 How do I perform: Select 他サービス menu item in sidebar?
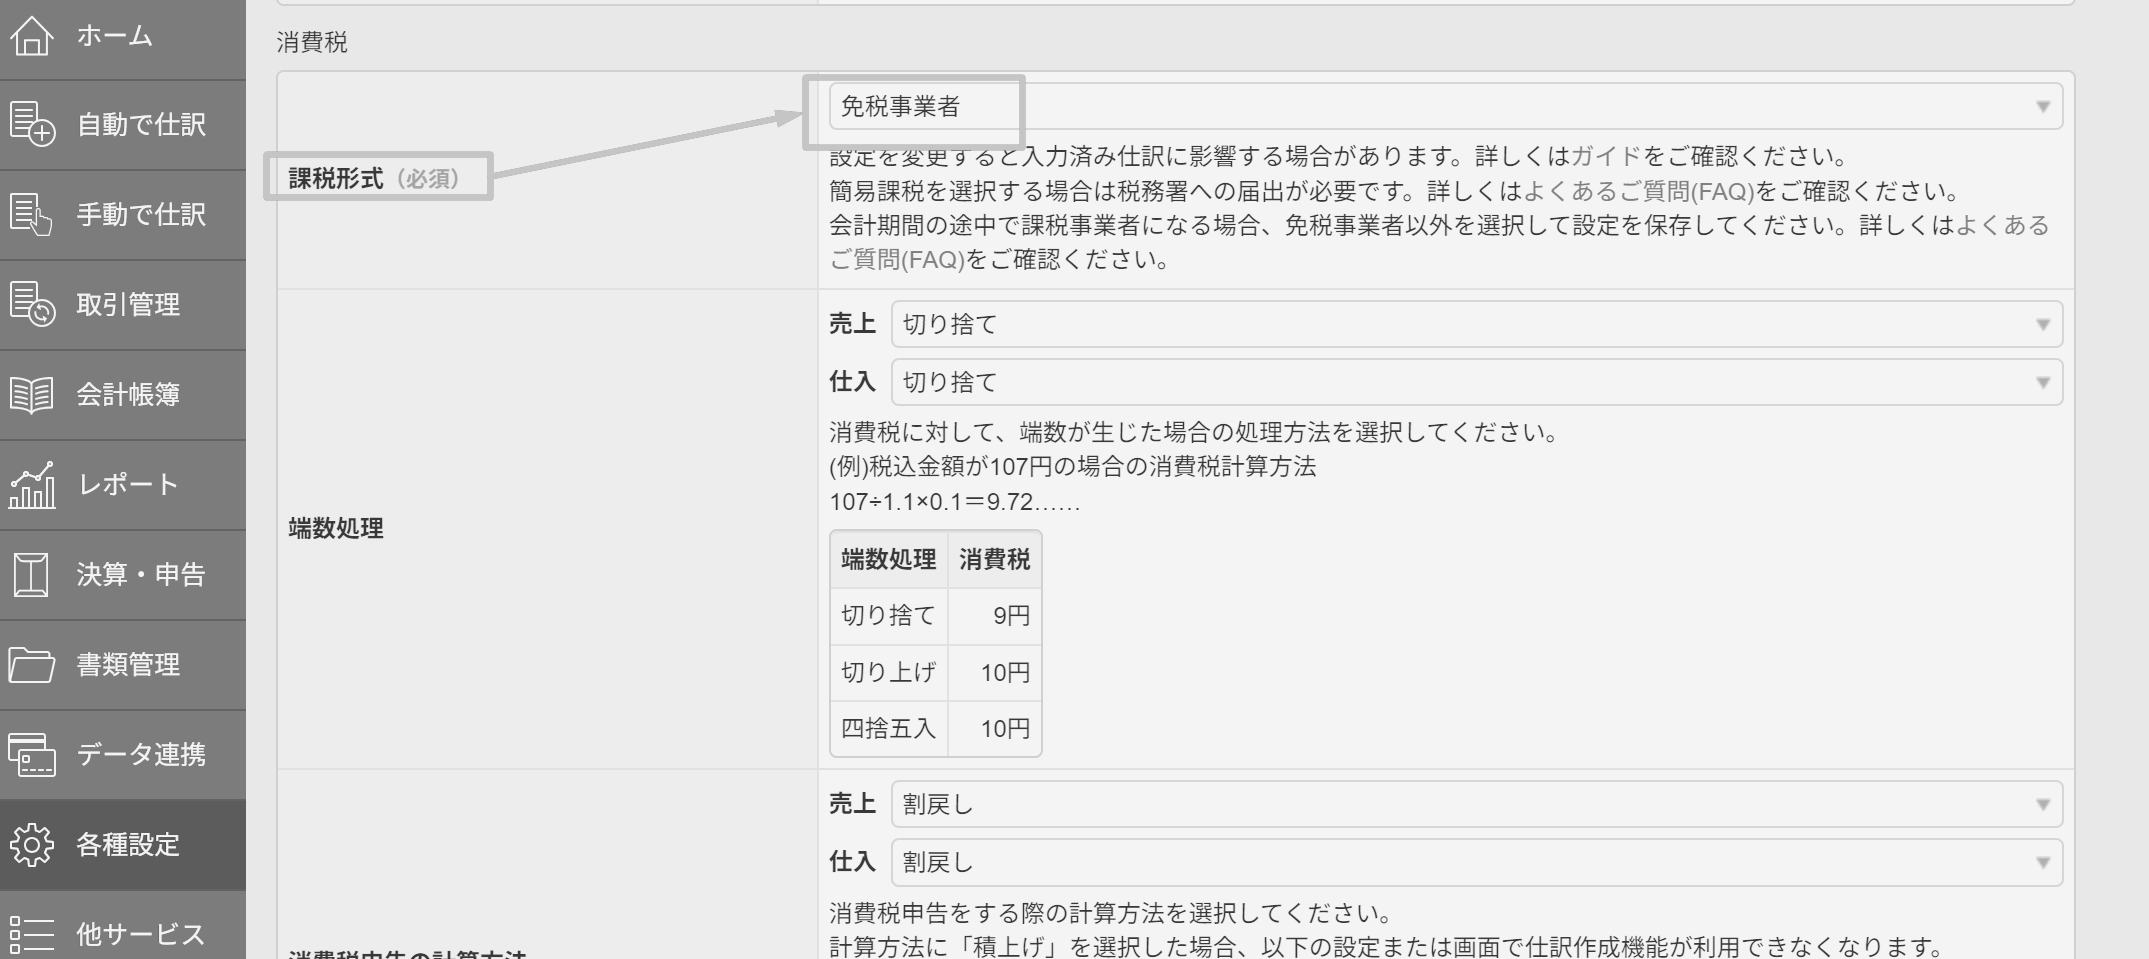[x=140, y=934]
